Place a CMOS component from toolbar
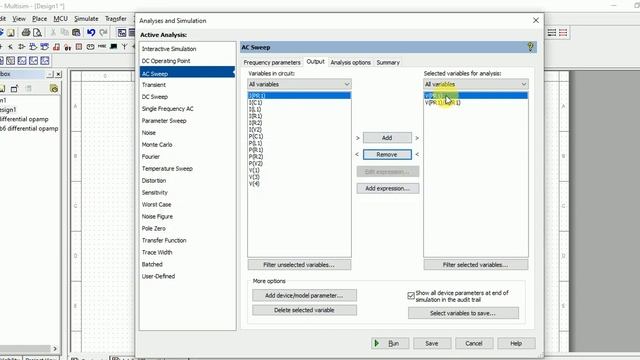Screen dimensions: 640x360 click(44, 47)
